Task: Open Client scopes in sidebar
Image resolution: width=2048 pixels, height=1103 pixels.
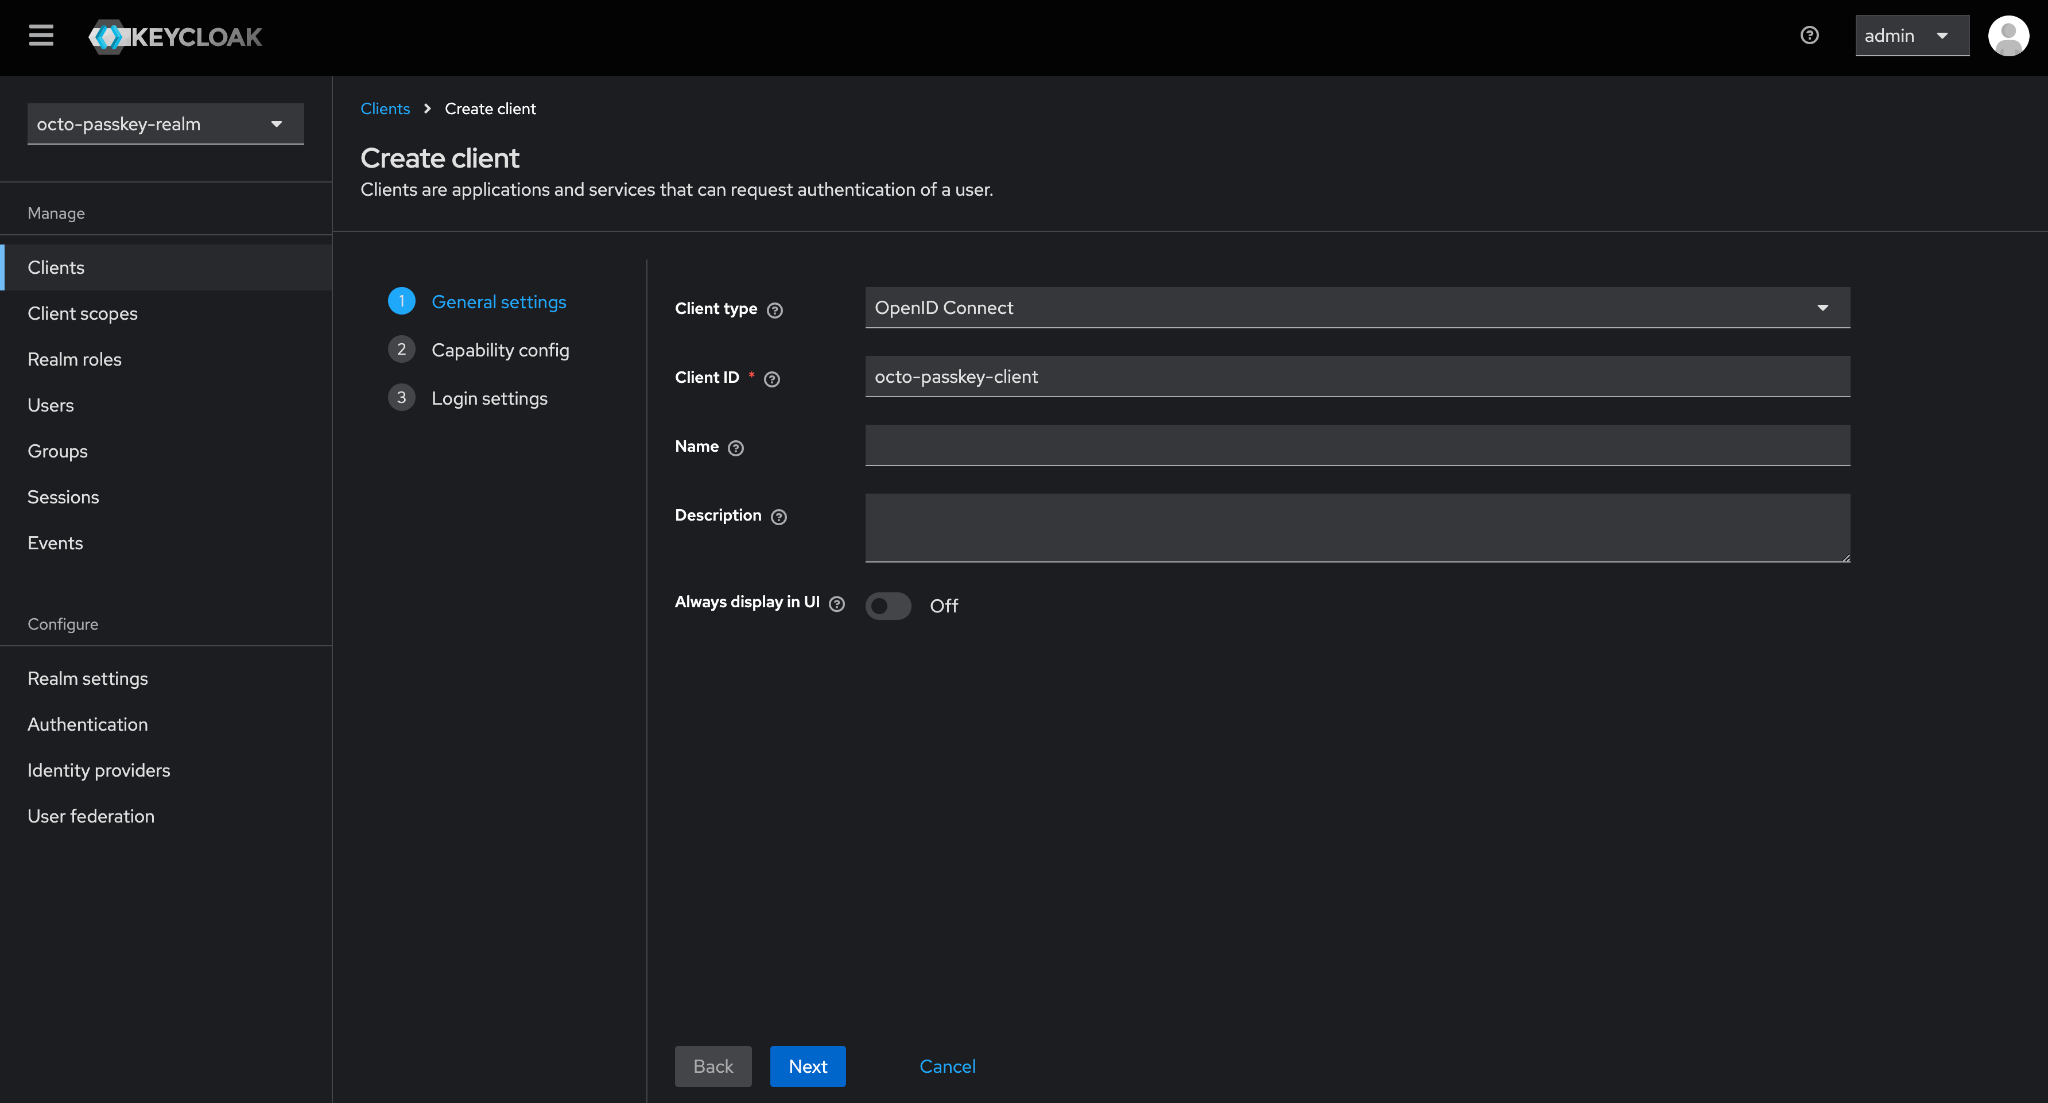Action: (x=83, y=314)
